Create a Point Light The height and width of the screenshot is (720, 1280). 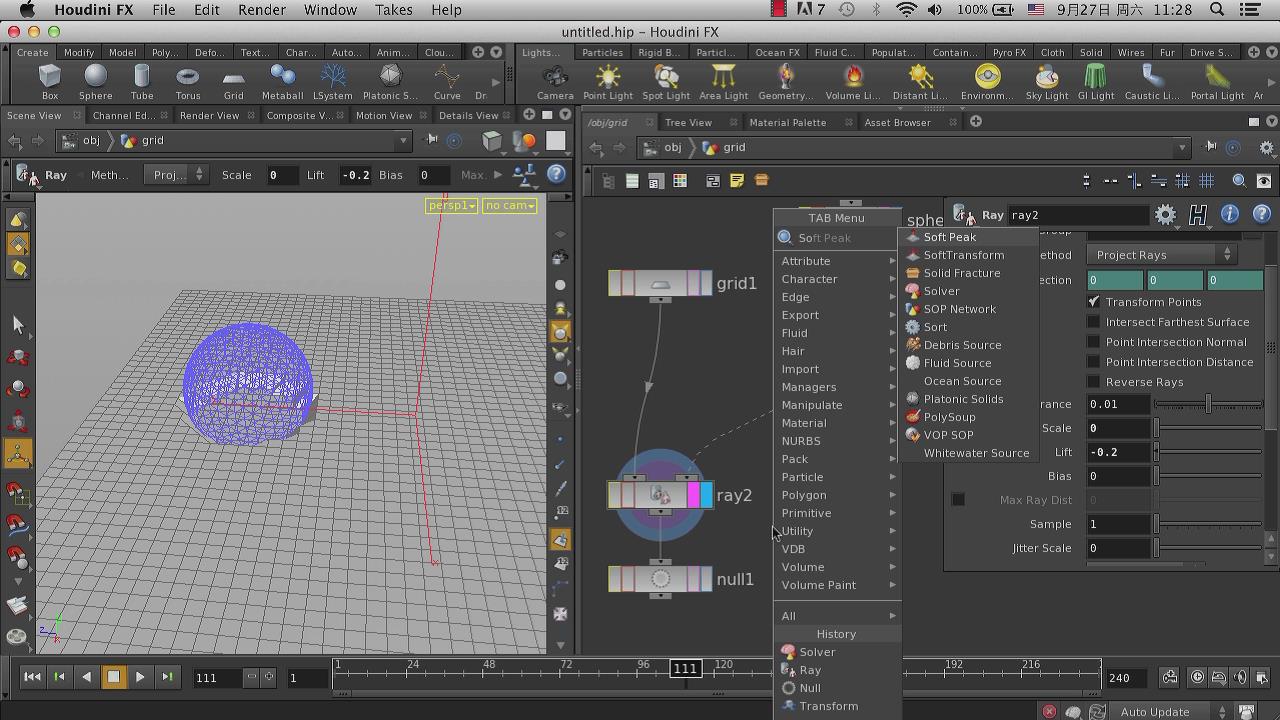[607, 82]
